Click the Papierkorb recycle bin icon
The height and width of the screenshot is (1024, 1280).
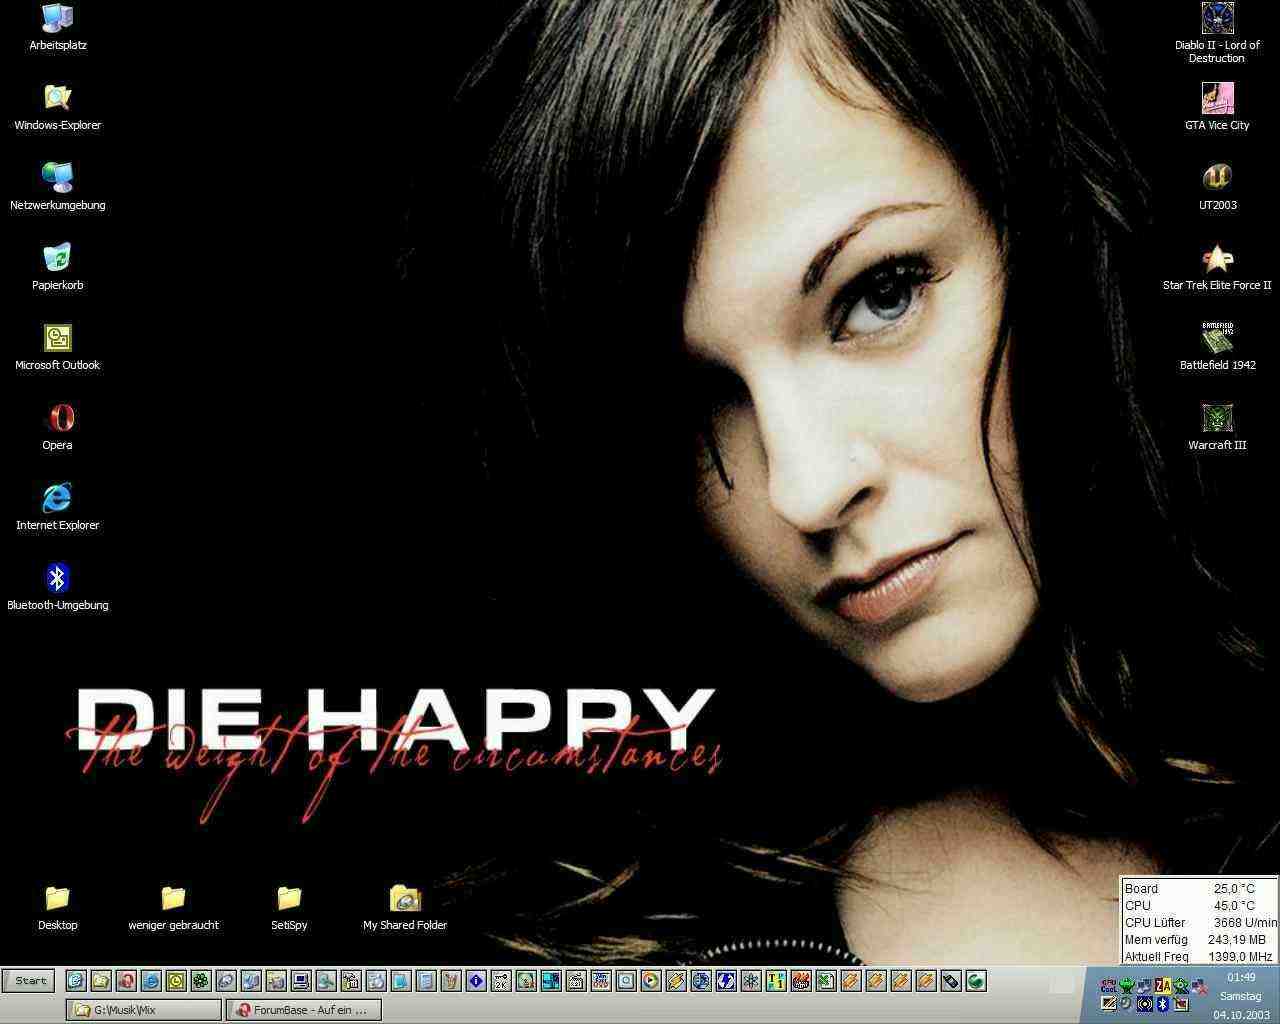point(57,267)
